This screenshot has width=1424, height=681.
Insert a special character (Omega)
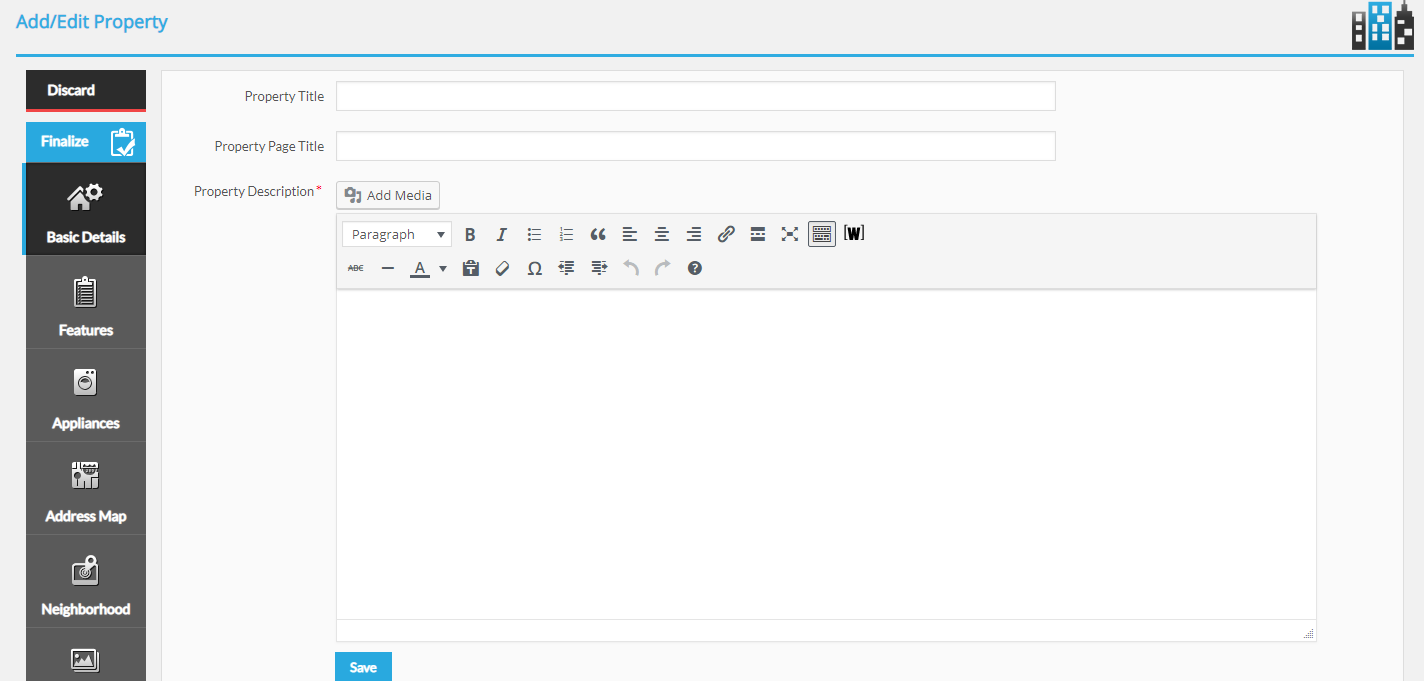(535, 268)
